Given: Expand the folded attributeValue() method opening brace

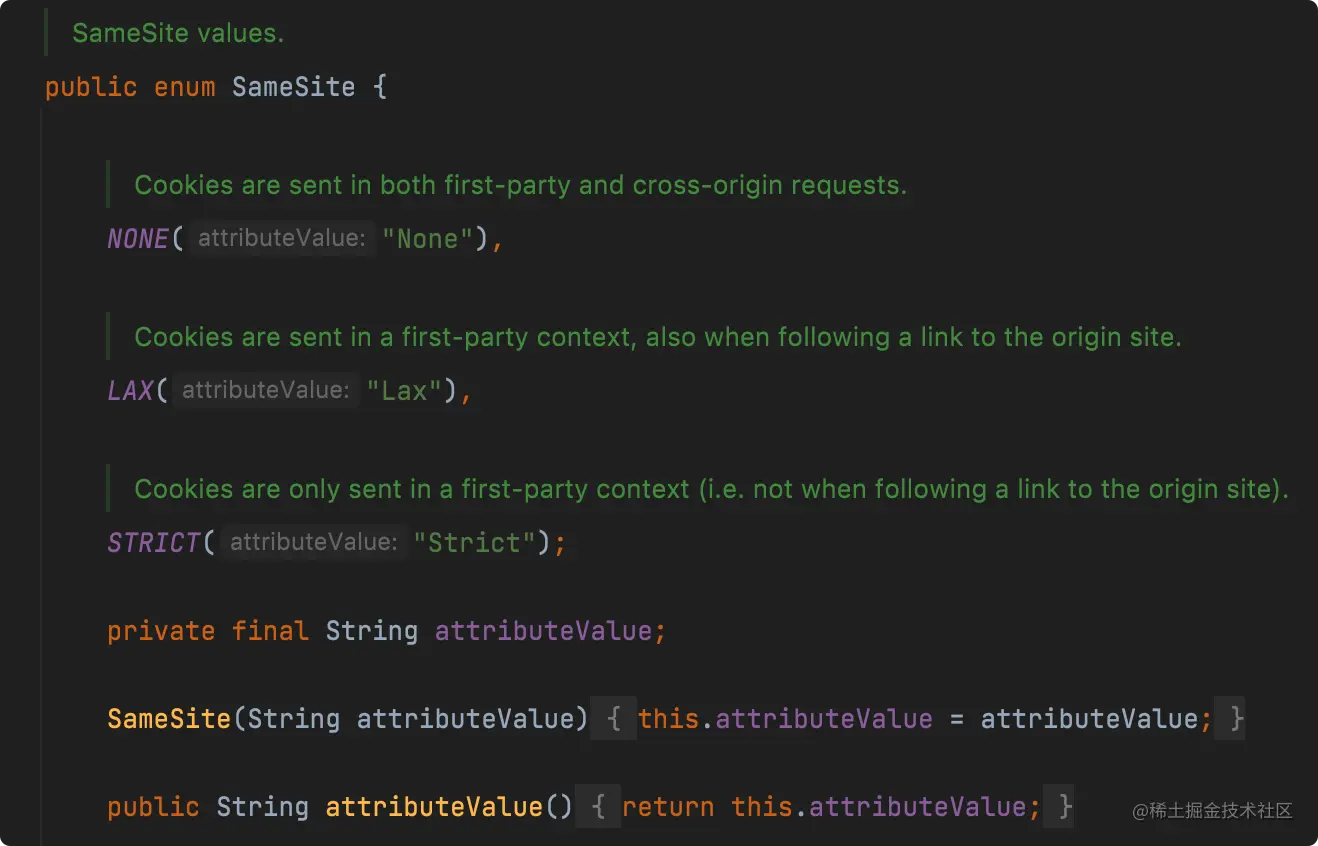Looking at the screenshot, I should pyautogui.click(x=598, y=807).
